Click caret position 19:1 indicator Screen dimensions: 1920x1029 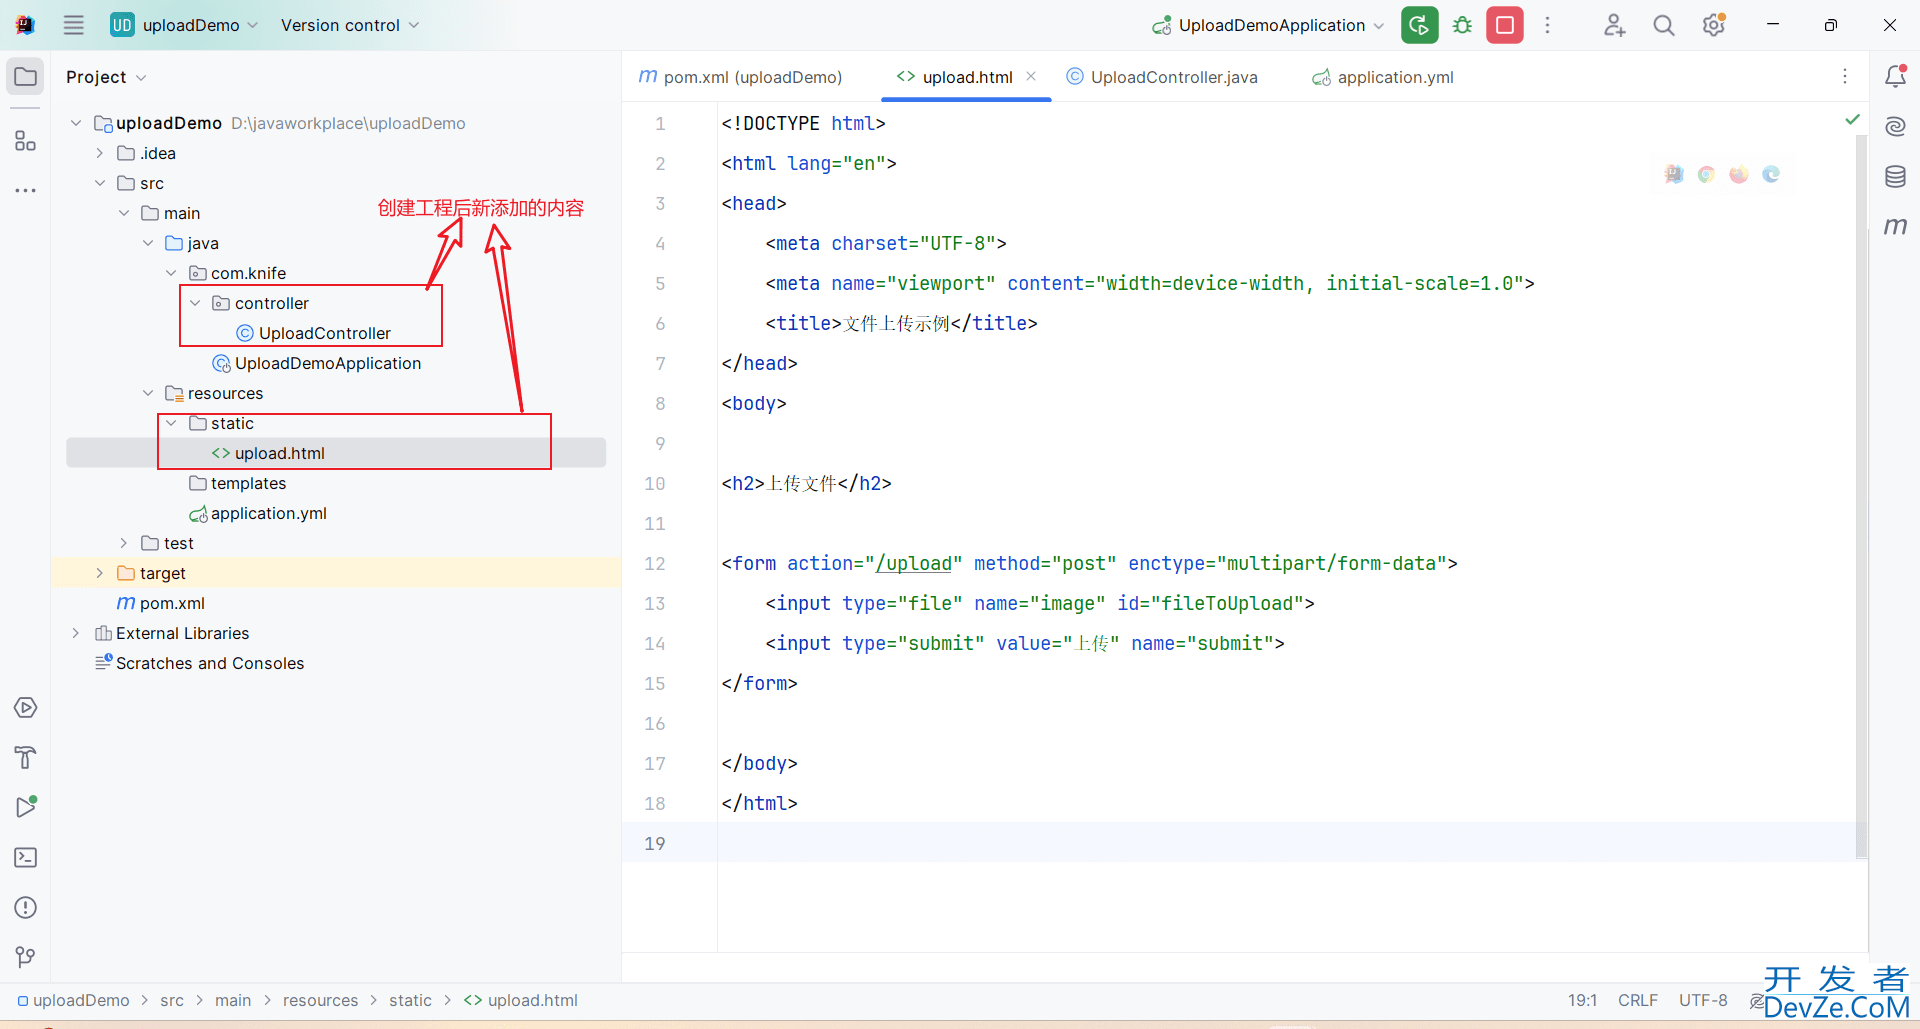click(x=1582, y=1000)
